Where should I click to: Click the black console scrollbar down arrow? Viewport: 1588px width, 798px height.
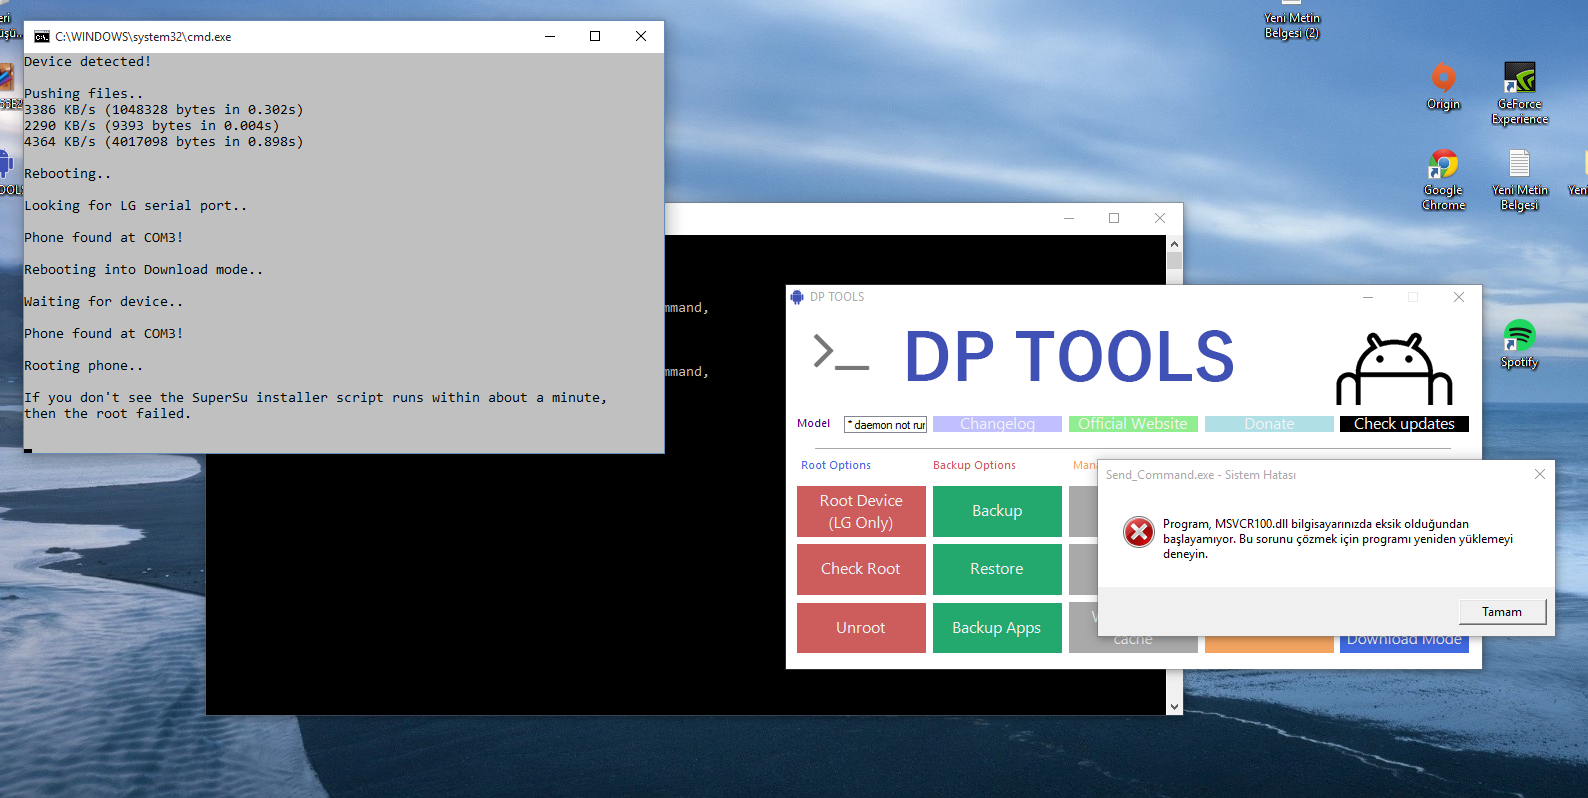(x=1174, y=706)
